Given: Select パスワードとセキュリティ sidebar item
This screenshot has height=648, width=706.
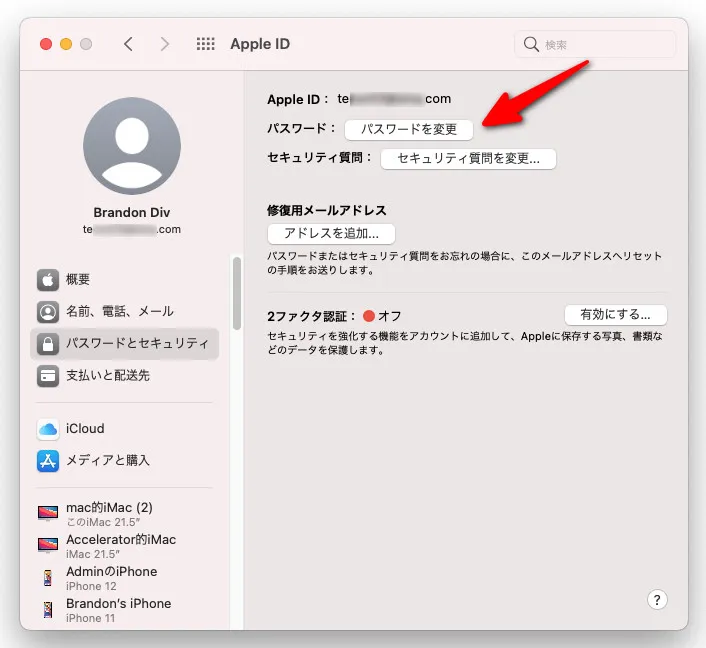Looking at the screenshot, I should pyautogui.click(x=124, y=344).
